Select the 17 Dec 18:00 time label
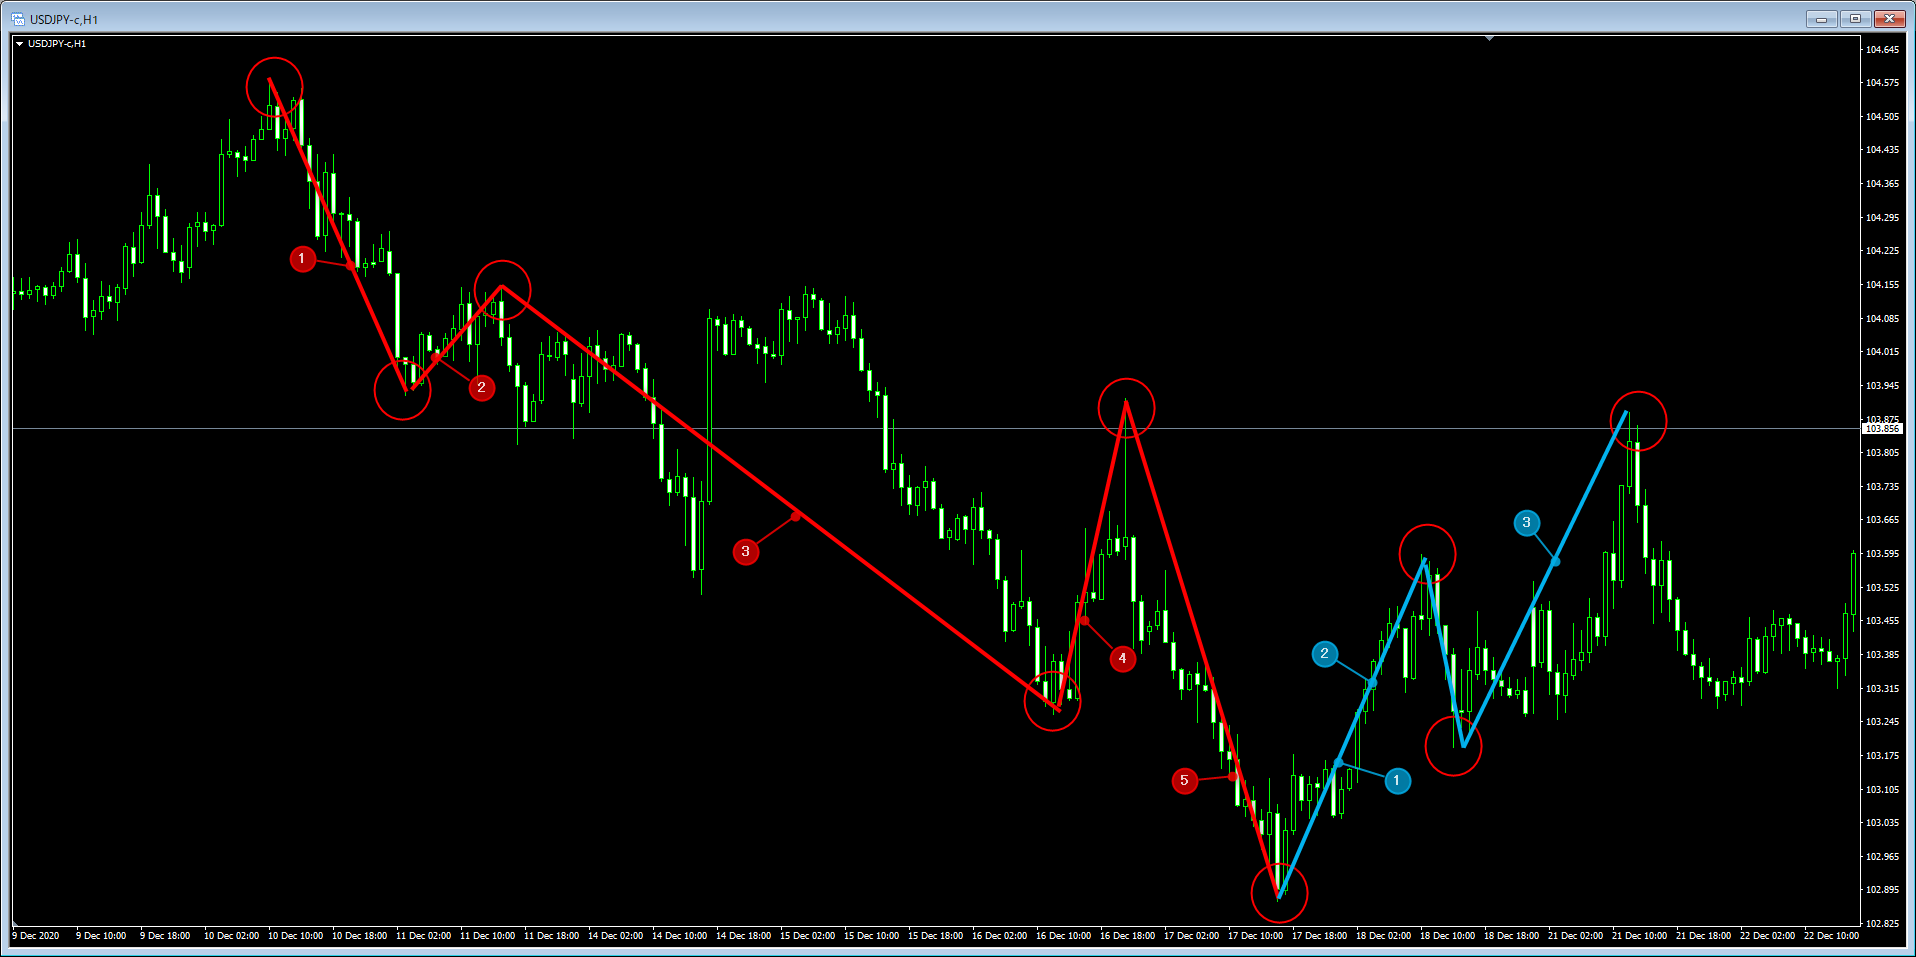This screenshot has height=957, width=1916. pyautogui.click(x=1319, y=936)
